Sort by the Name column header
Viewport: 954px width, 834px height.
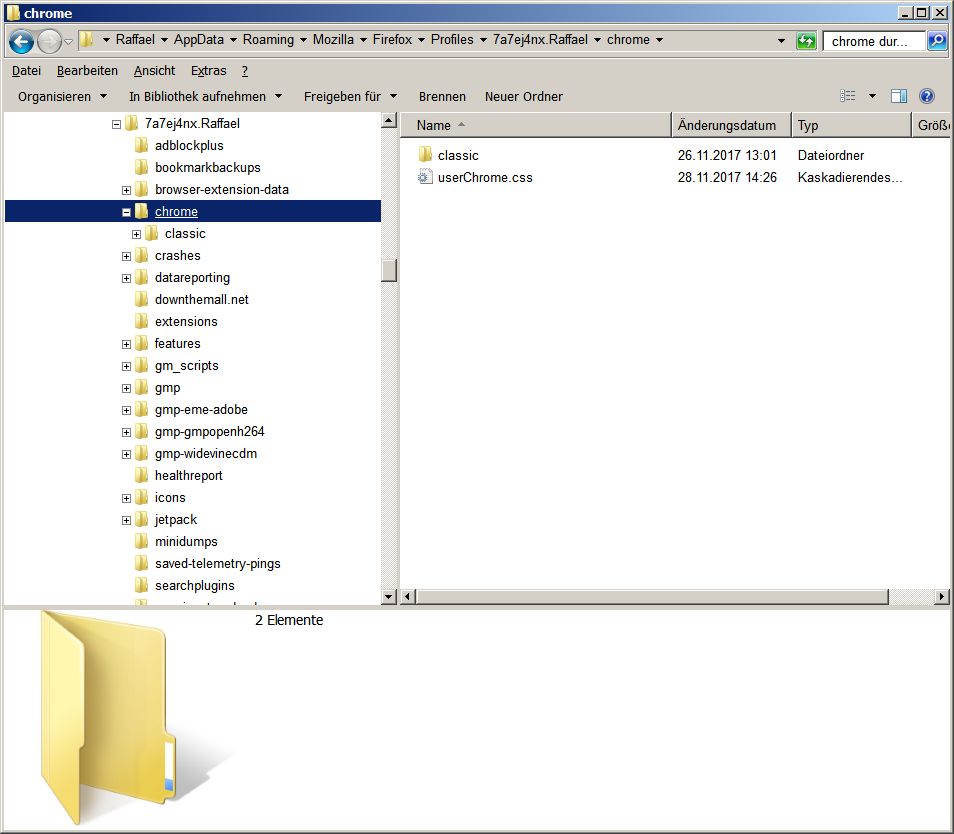pos(536,125)
